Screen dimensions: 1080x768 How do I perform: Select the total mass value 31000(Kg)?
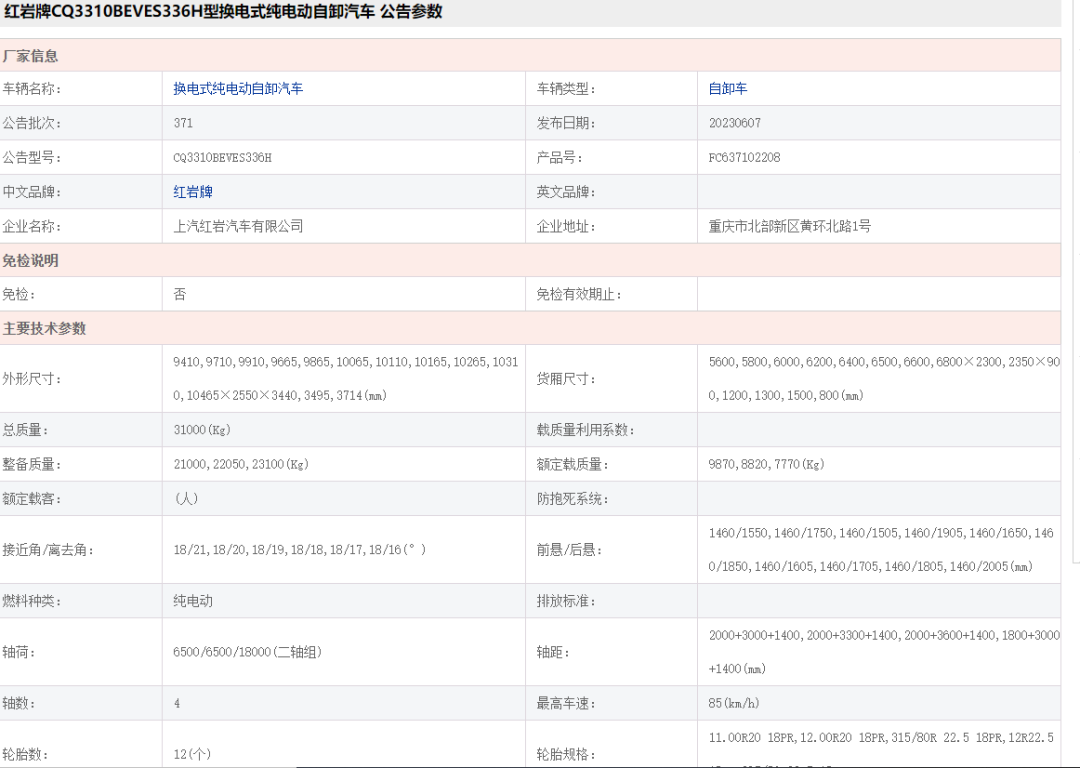(202, 429)
